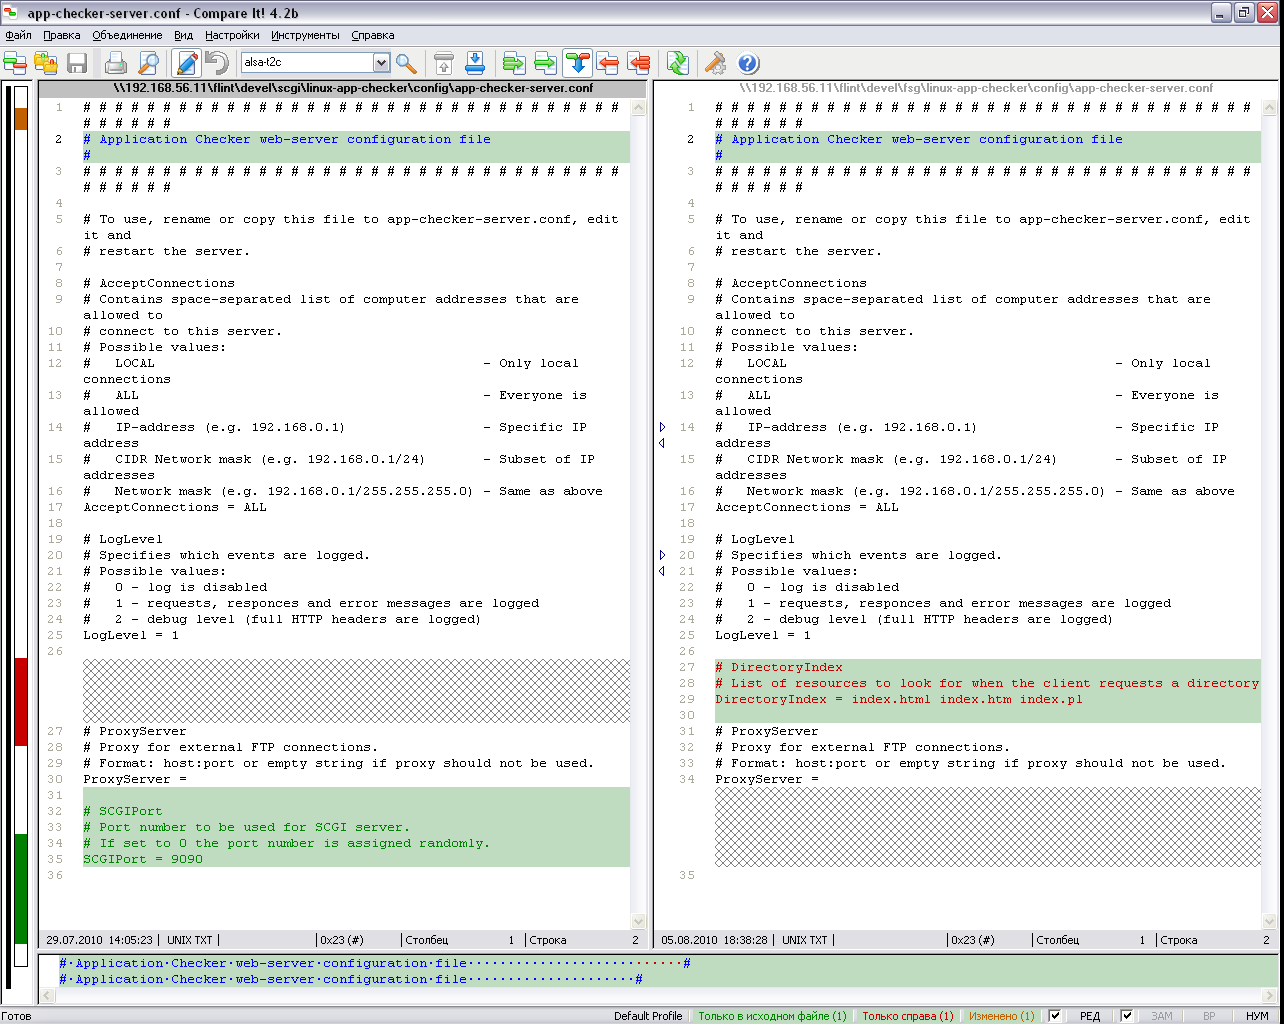Open the Правка menu
1284x1024 pixels.
coord(62,35)
